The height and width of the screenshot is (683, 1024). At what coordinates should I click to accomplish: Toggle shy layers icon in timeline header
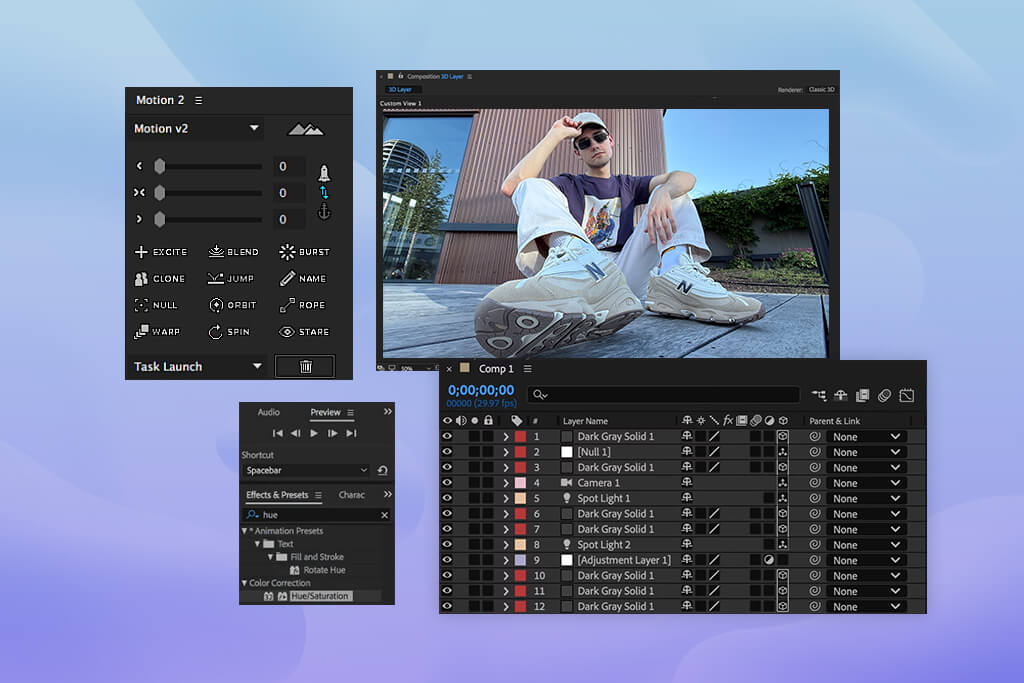point(840,395)
